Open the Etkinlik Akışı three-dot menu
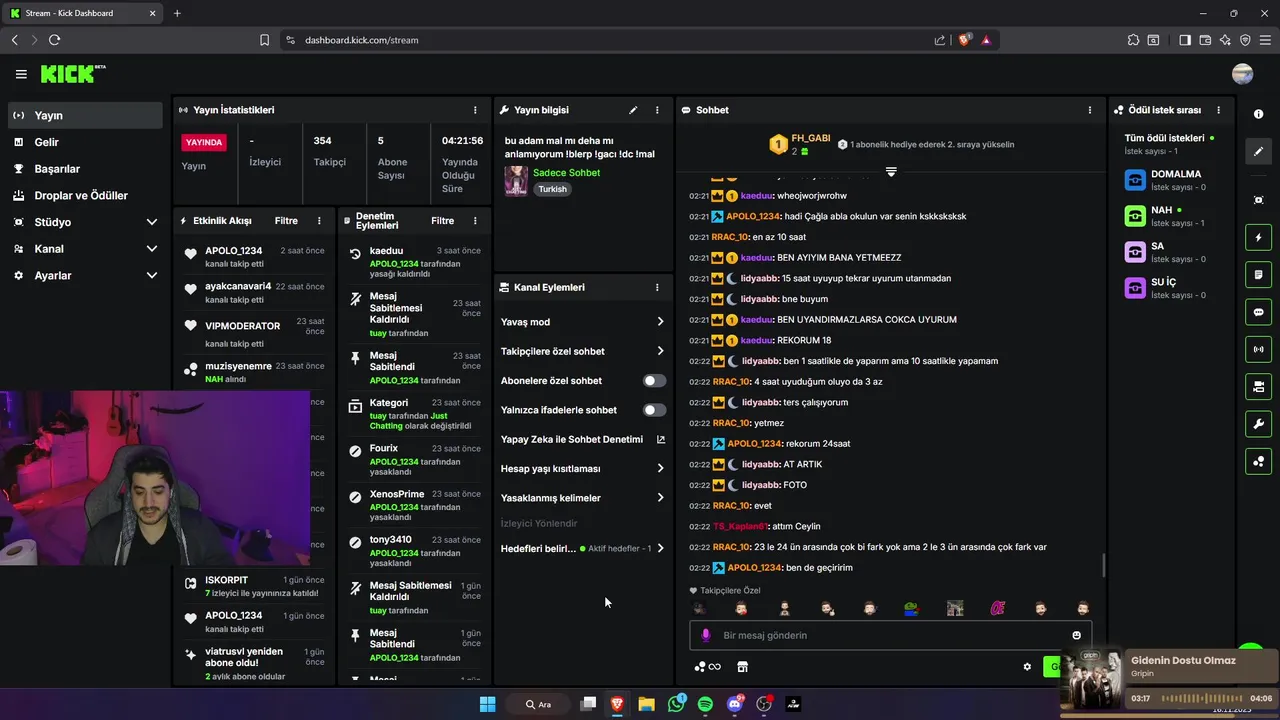The width and height of the screenshot is (1280, 720). (x=319, y=221)
